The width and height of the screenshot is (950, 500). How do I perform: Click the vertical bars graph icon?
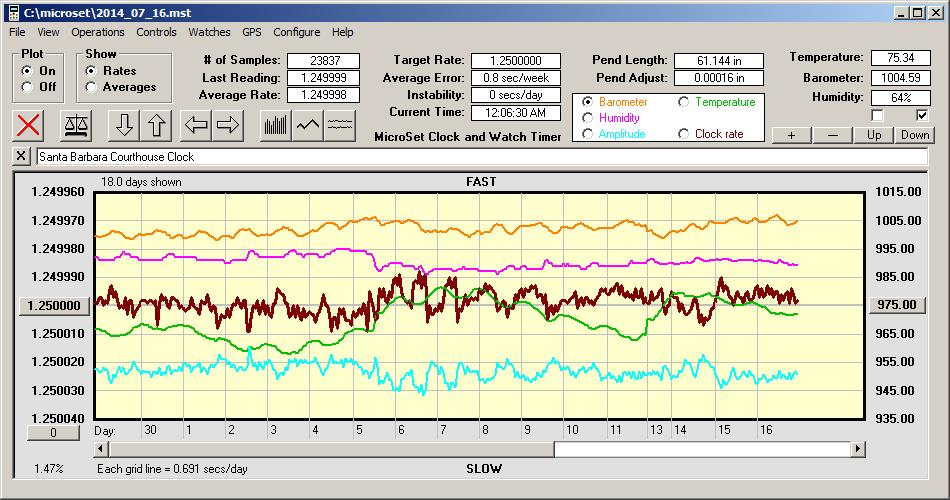click(276, 125)
